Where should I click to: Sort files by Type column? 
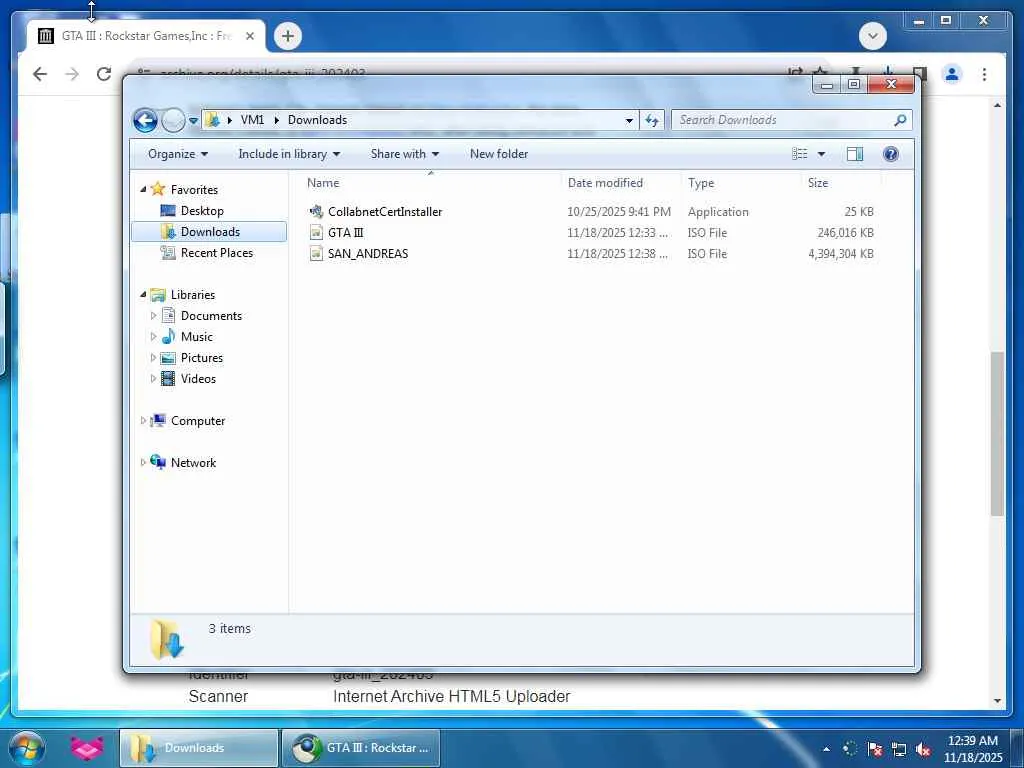[741, 183]
